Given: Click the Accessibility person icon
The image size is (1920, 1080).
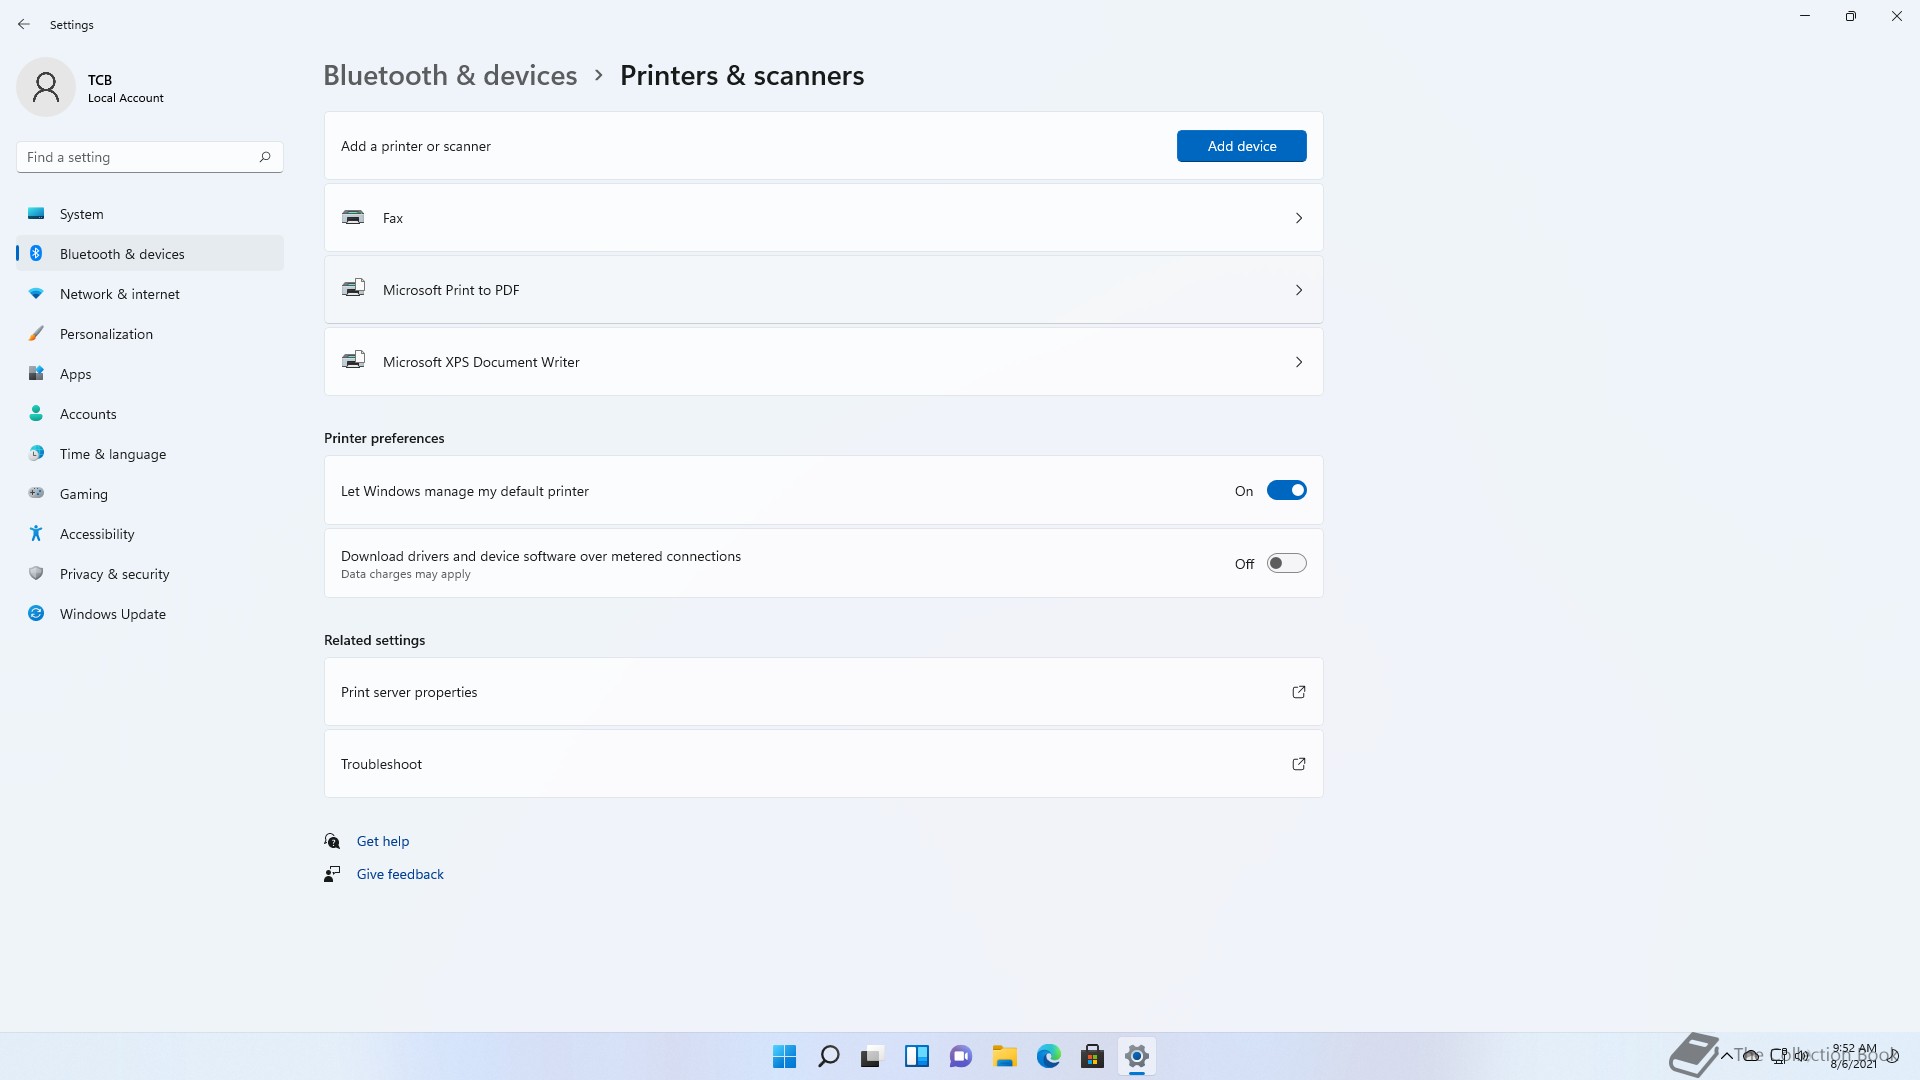Looking at the screenshot, I should coord(36,533).
